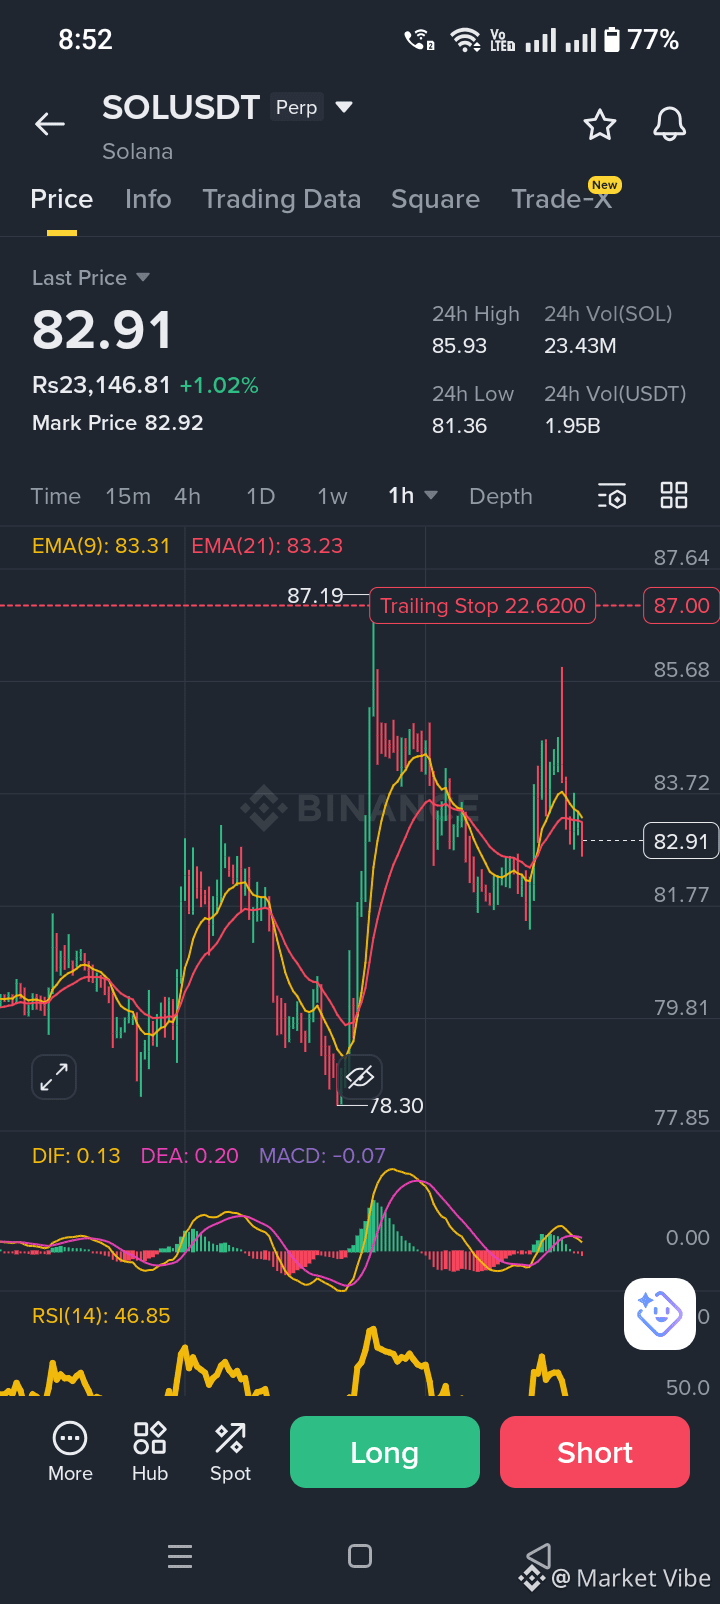The width and height of the screenshot is (720, 1604).
Task: Tap the 87.00 trailing stop price tag
Action: tap(681, 606)
